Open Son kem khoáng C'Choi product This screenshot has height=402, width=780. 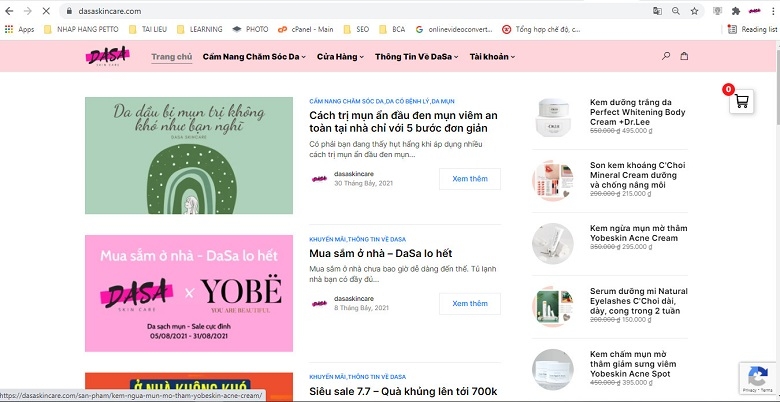pos(638,175)
